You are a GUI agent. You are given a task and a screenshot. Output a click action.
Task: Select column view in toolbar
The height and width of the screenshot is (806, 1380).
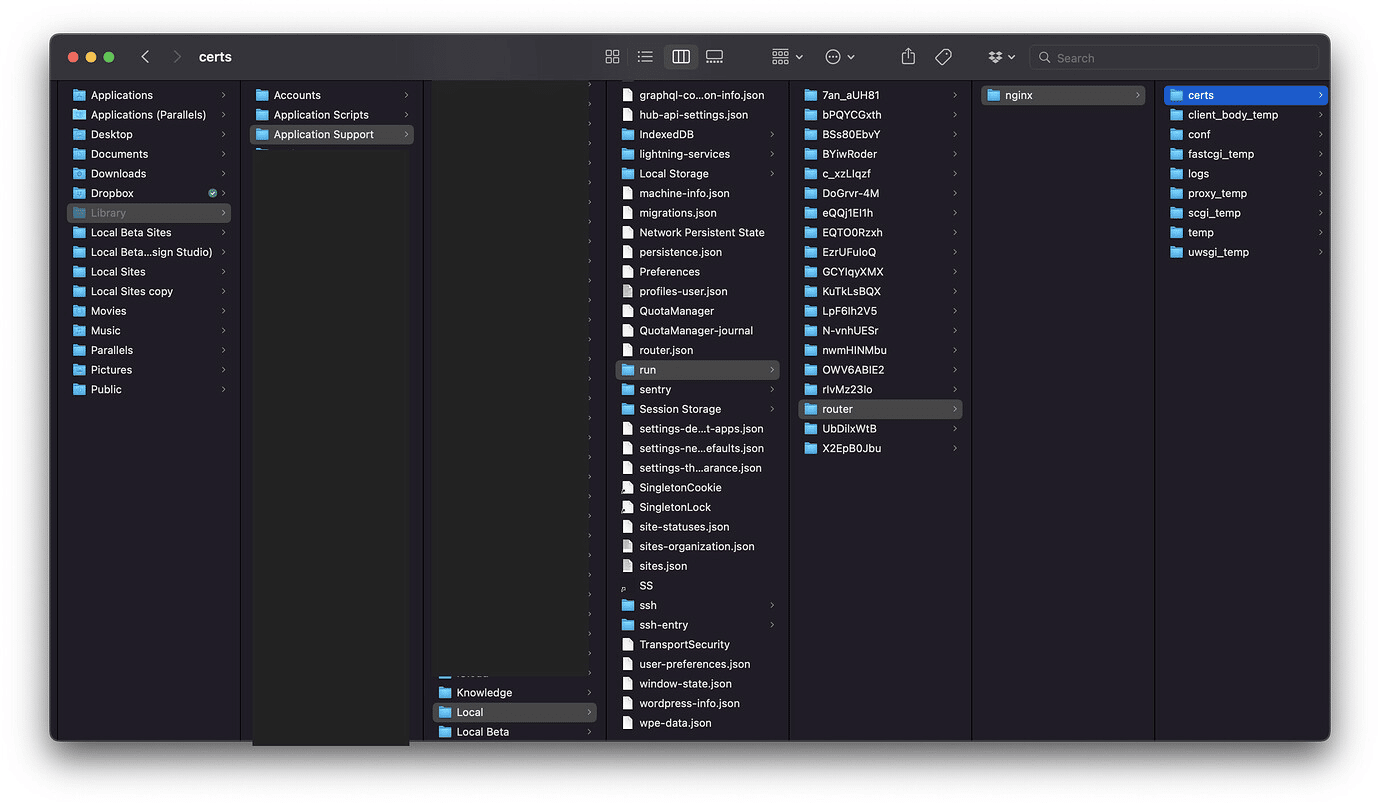681,57
